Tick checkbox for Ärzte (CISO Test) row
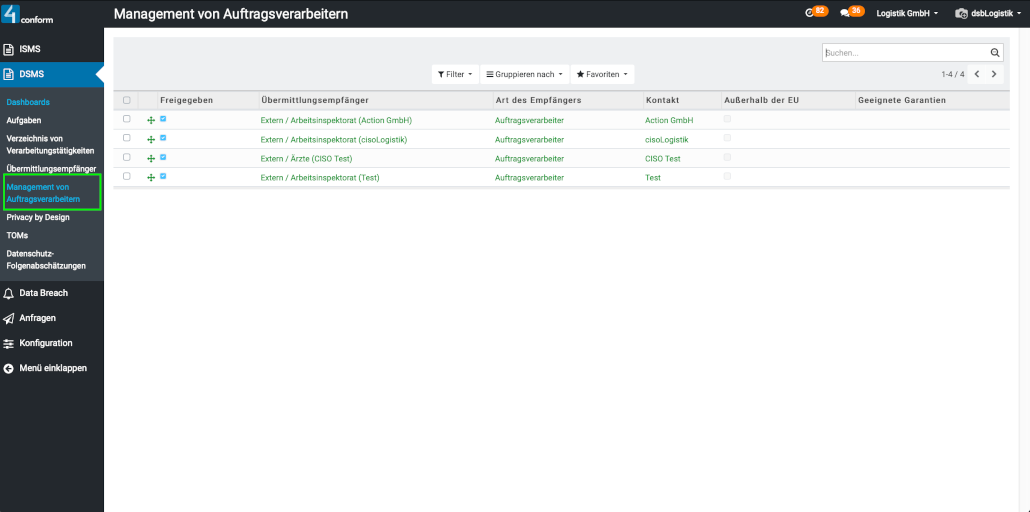The height and width of the screenshot is (512, 1030). pyautogui.click(x=127, y=157)
